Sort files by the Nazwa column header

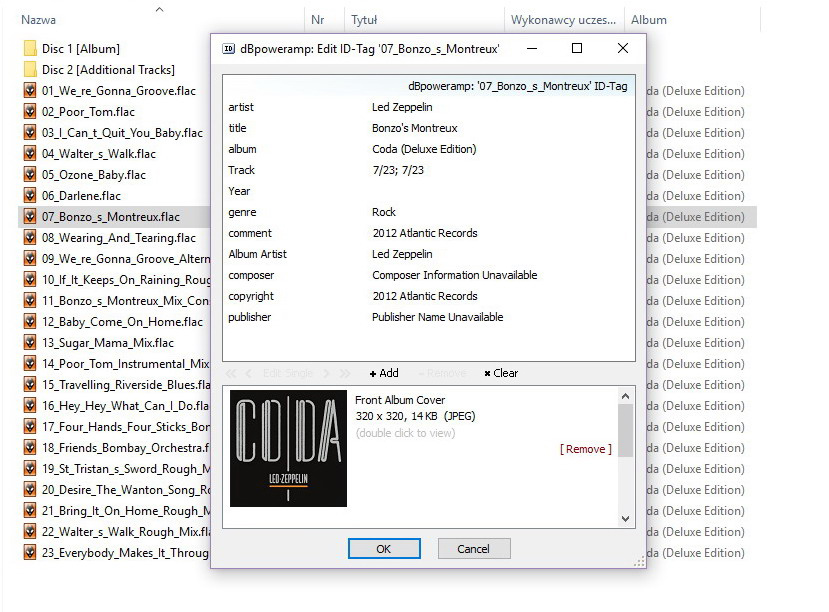39,20
